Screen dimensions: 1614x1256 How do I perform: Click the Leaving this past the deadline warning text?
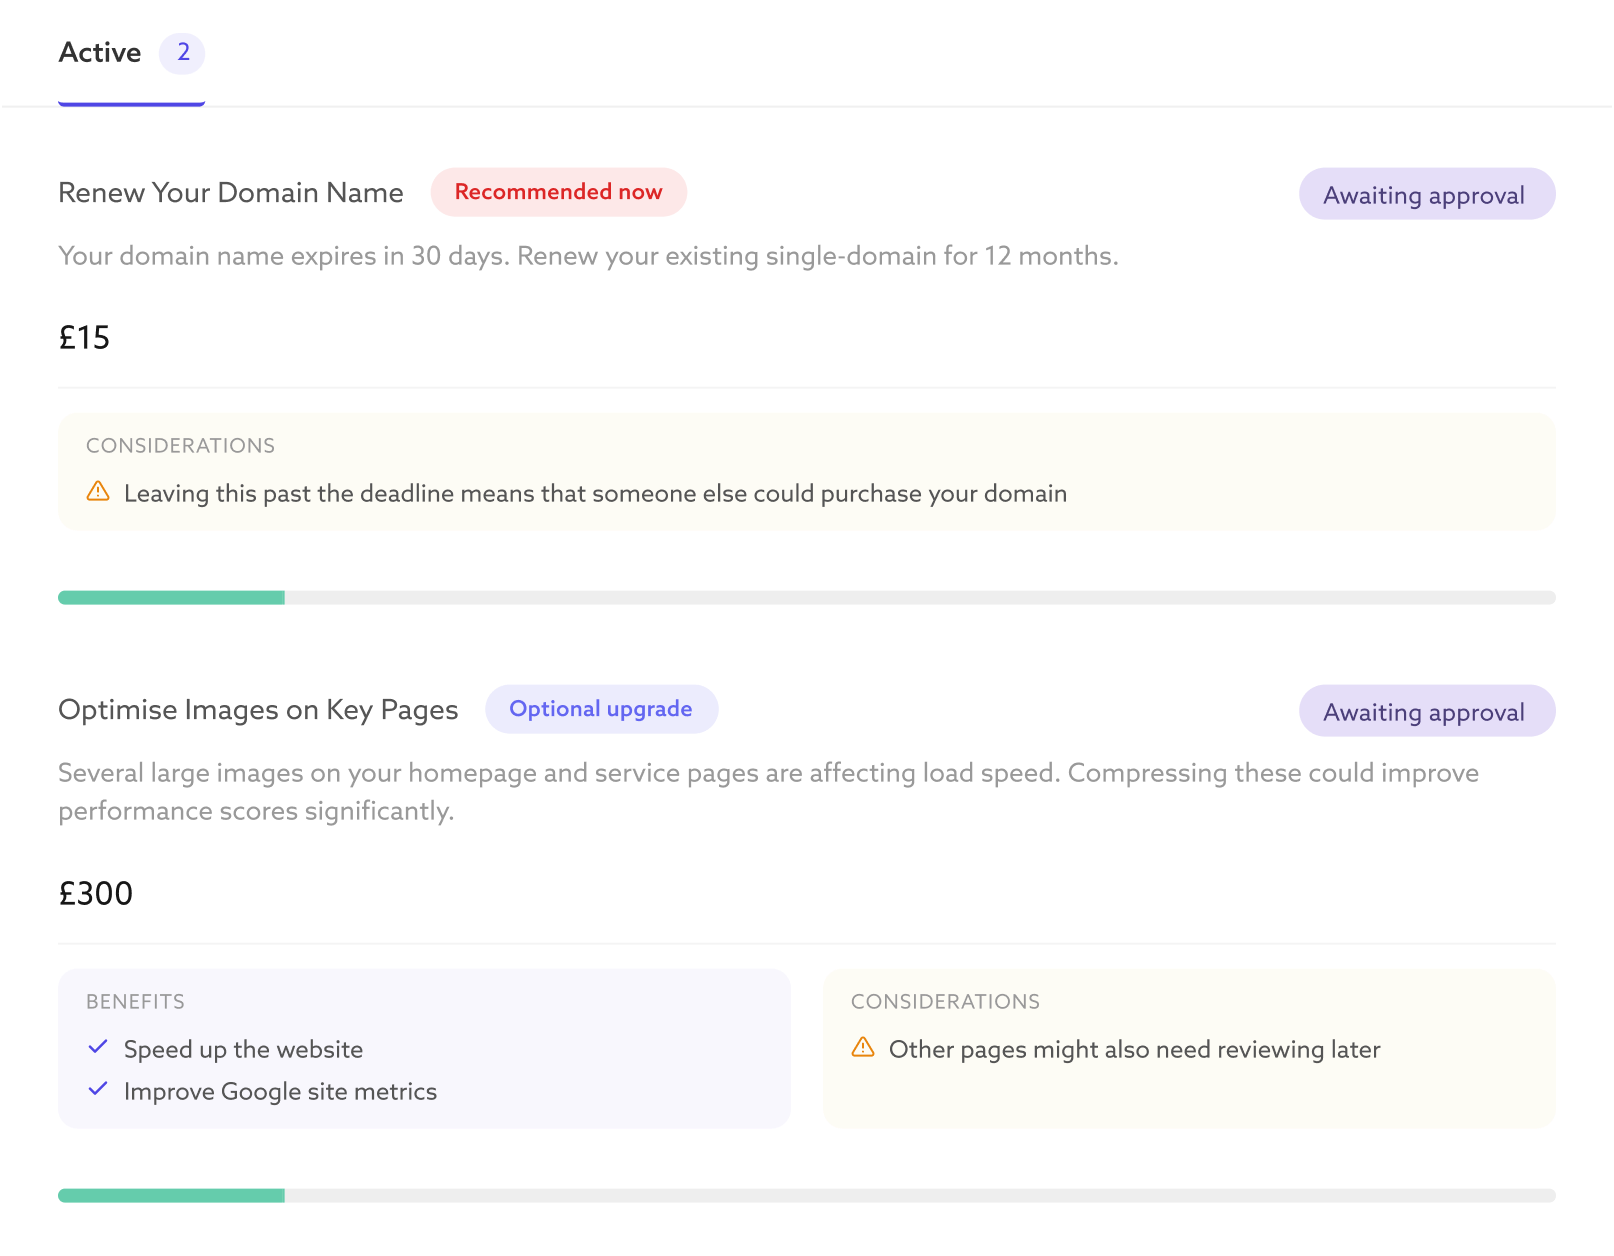595,493
